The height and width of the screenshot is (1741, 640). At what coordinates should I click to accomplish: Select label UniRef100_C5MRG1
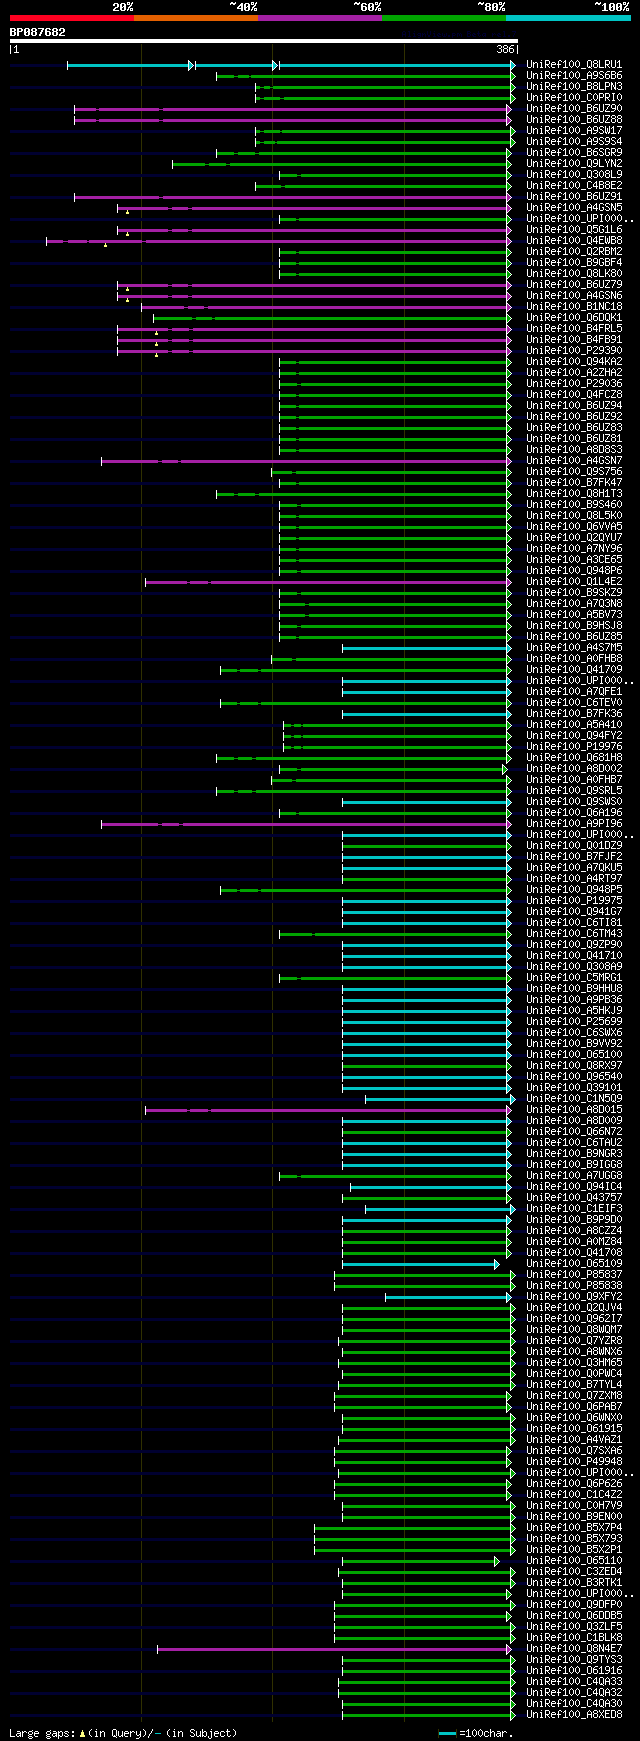[574, 978]
